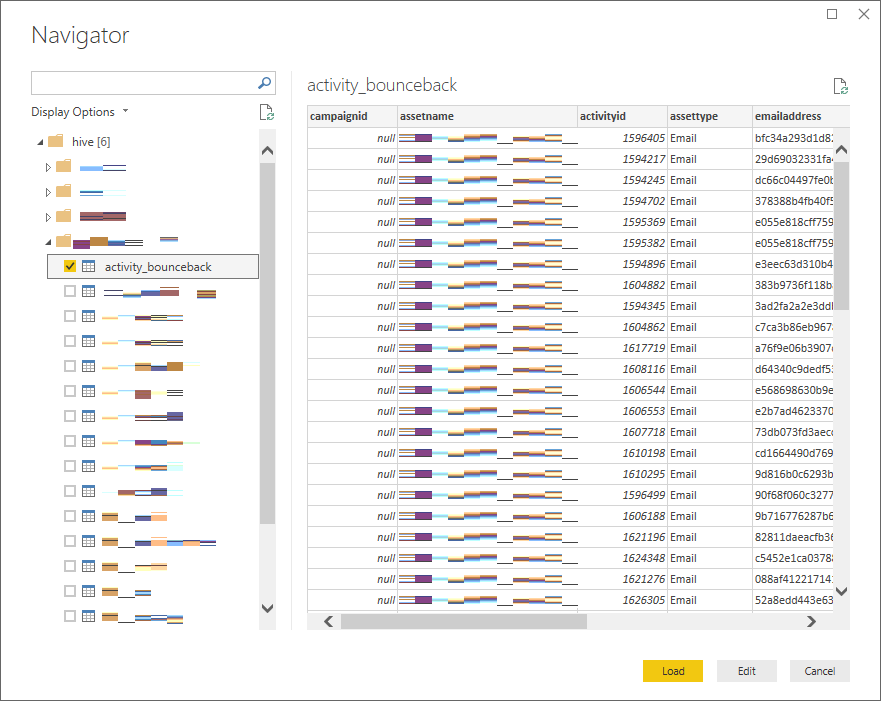Click the assettype column header
The height and width of the screenshot is (701, 881).
point(710,116)
